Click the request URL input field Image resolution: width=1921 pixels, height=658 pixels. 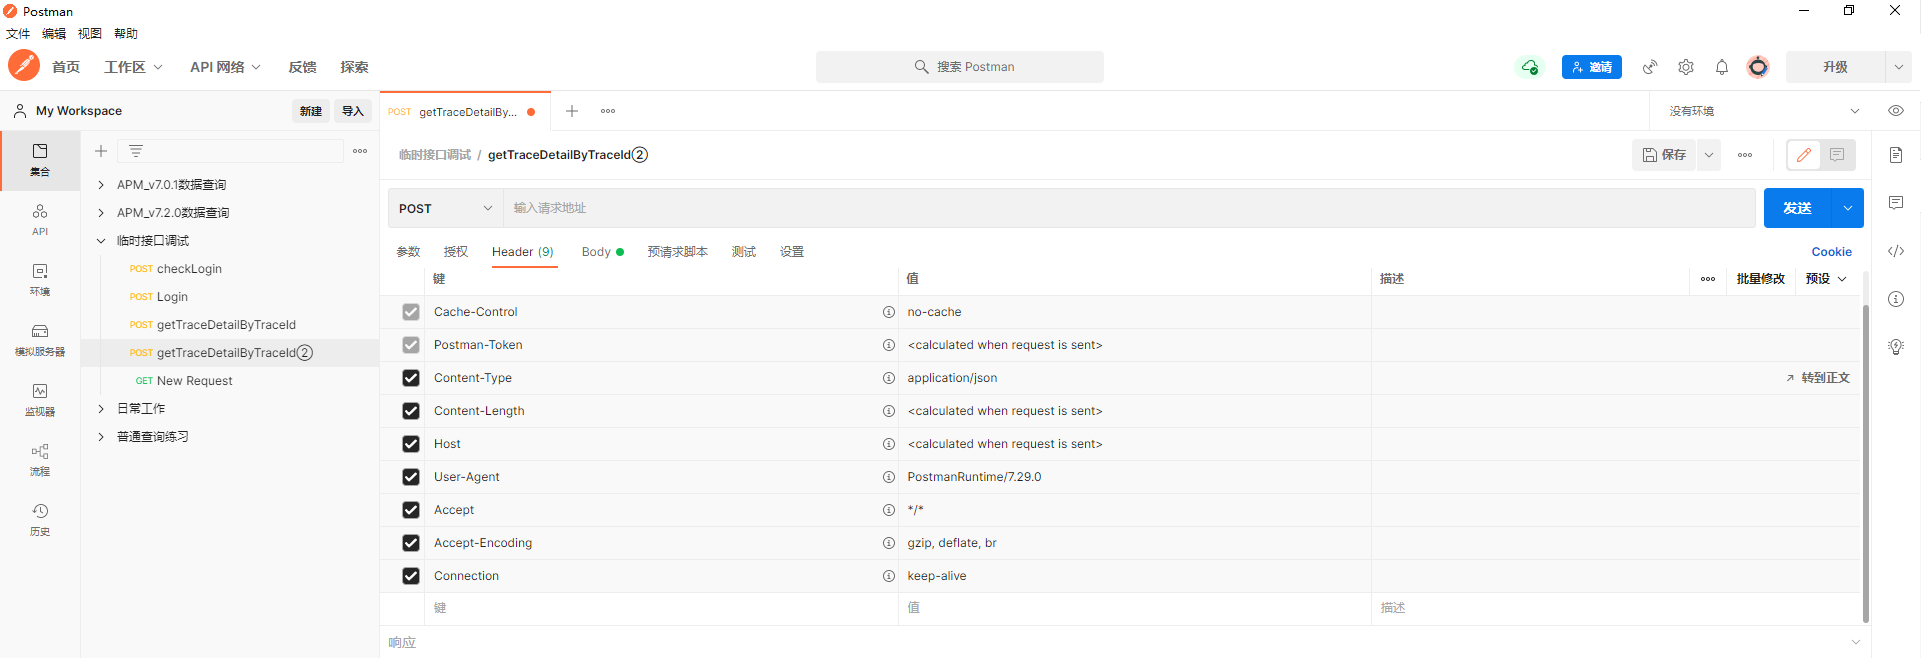(x=1129, y=208)
